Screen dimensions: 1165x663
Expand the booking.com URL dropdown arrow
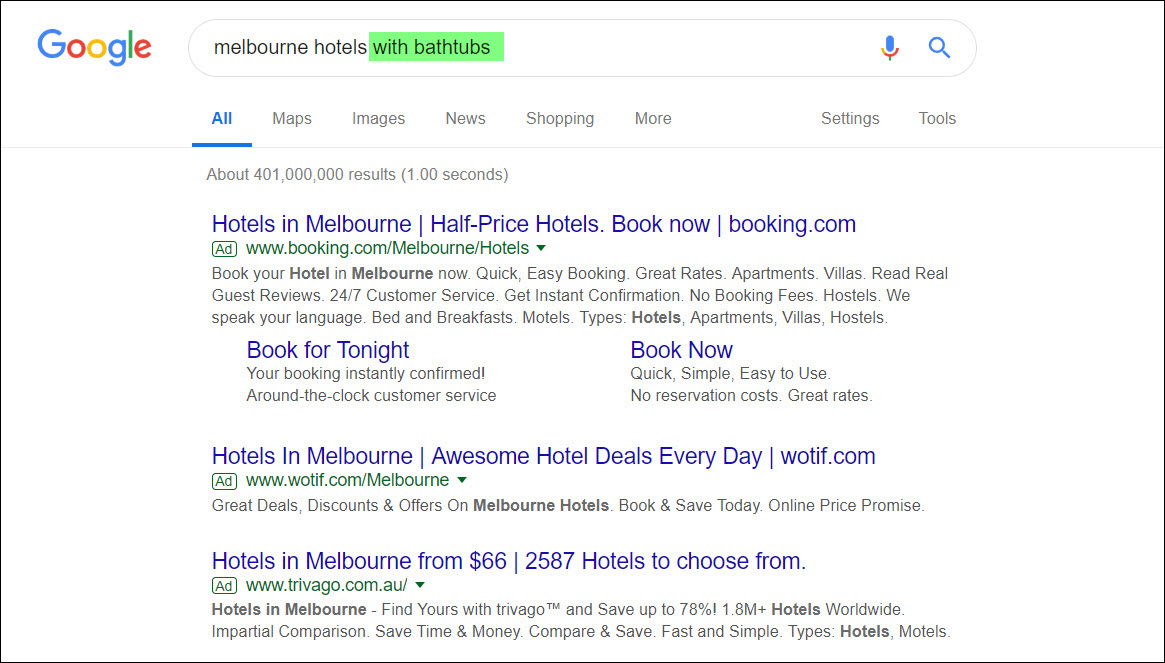[541, 248]
